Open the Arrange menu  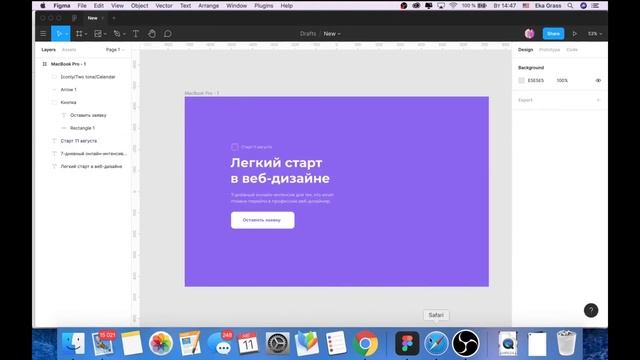coord(209,6)
